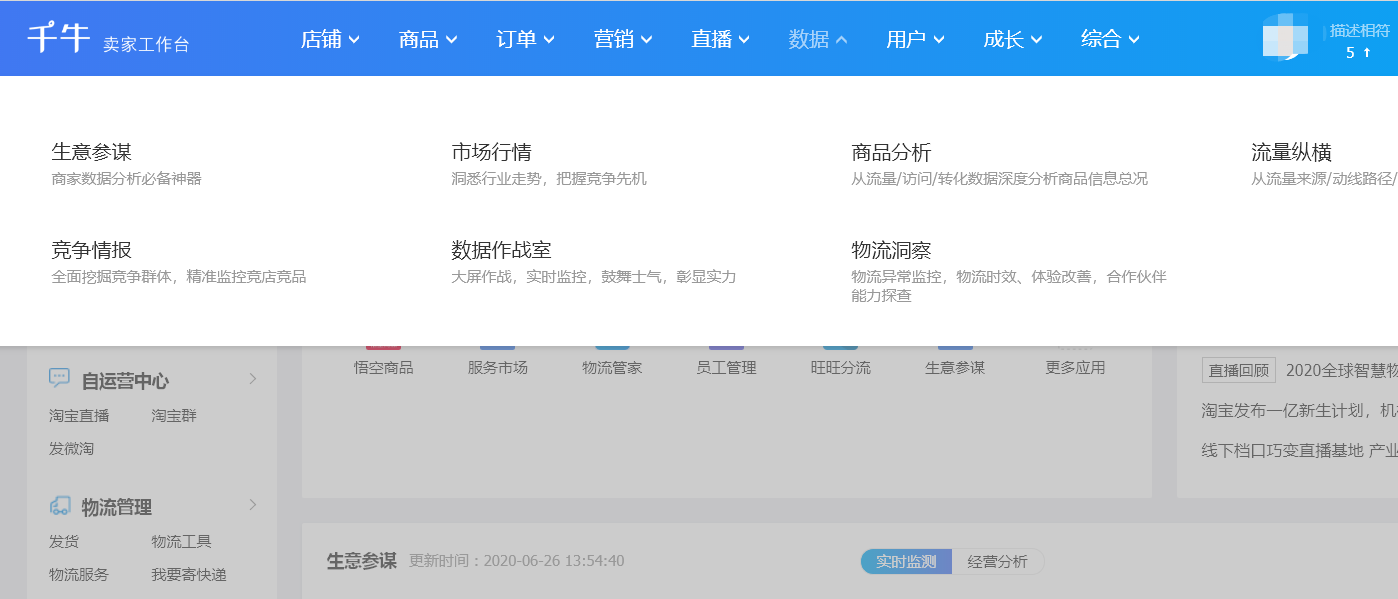This screenshot has width=1398, height=599.
Task: Select 市场行情 in the 数据 menu
Action: click(492, 152)
